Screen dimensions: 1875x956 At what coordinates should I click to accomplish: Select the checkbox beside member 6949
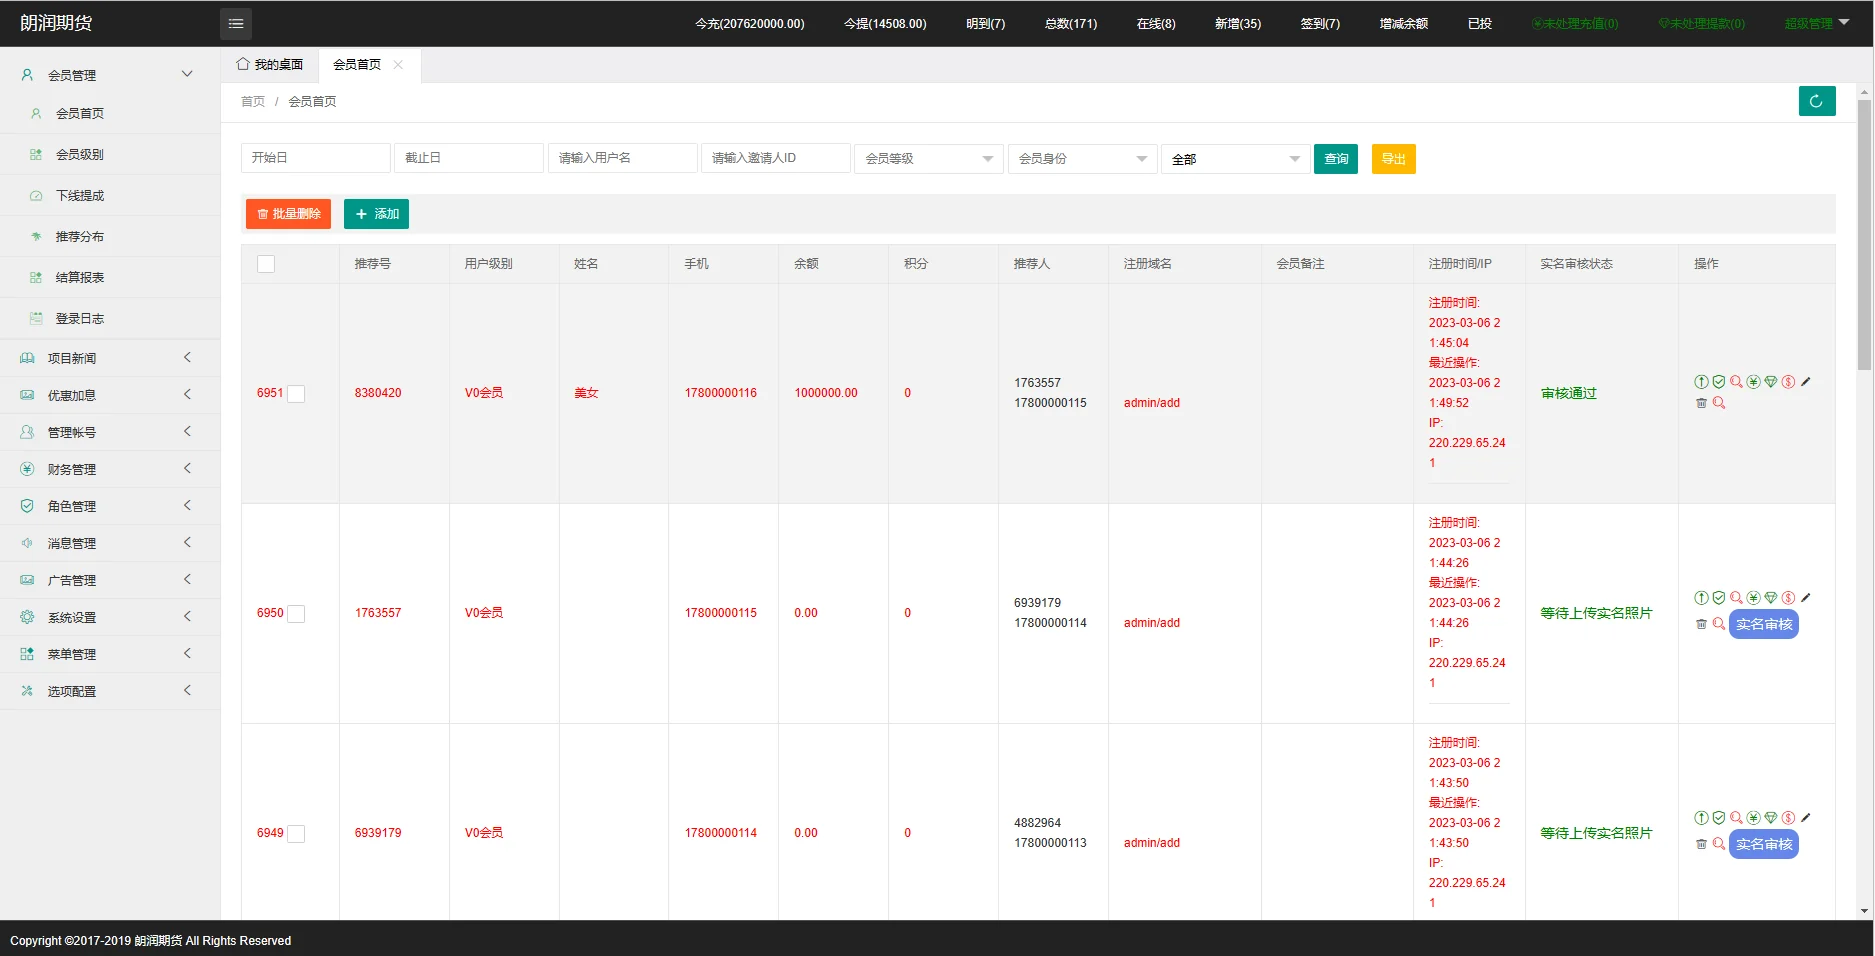point(296,834)
